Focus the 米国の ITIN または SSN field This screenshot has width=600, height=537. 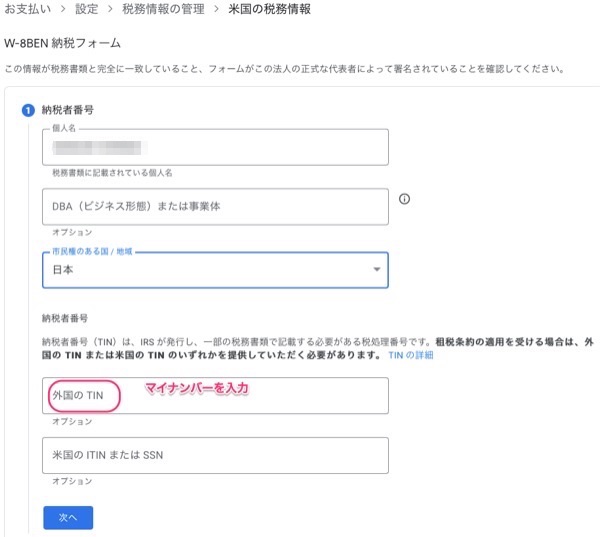click(x=215, y=455)
